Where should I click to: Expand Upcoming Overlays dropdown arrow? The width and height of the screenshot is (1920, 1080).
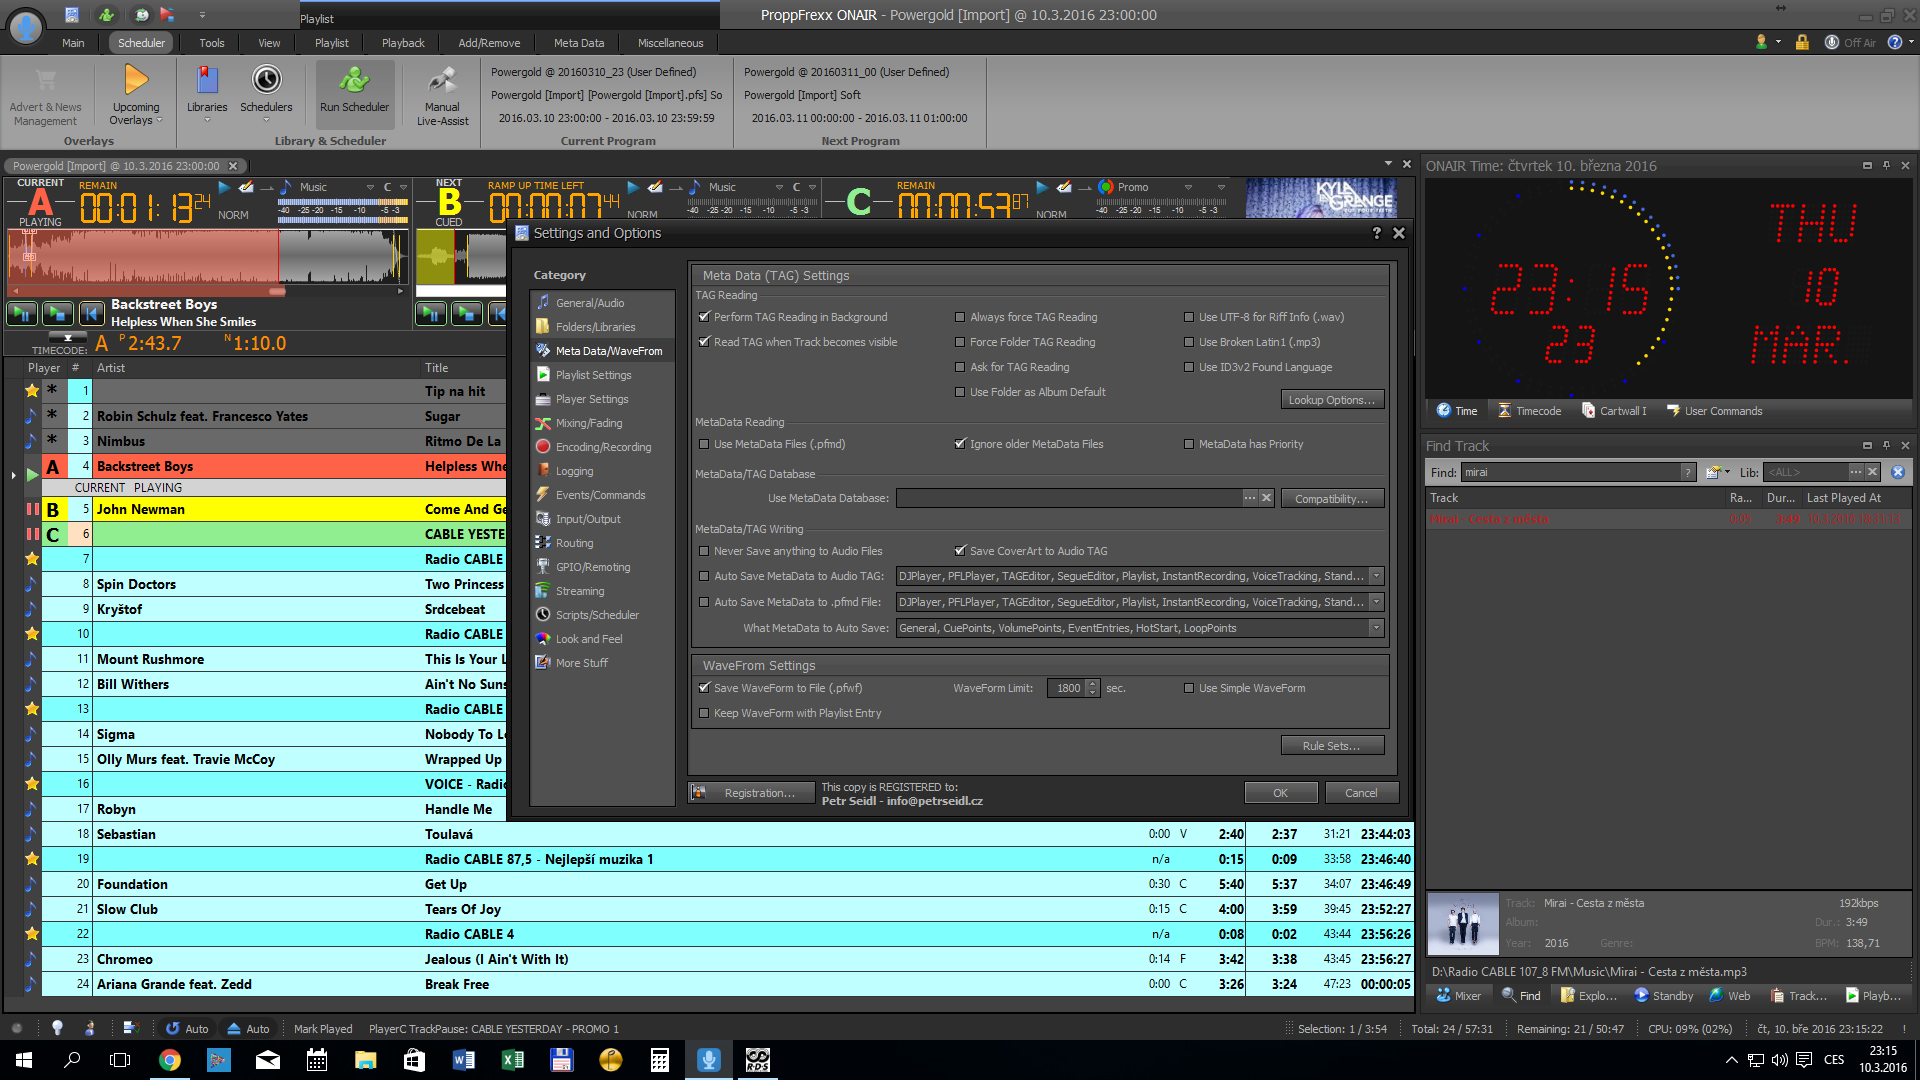tap(159, 121)
